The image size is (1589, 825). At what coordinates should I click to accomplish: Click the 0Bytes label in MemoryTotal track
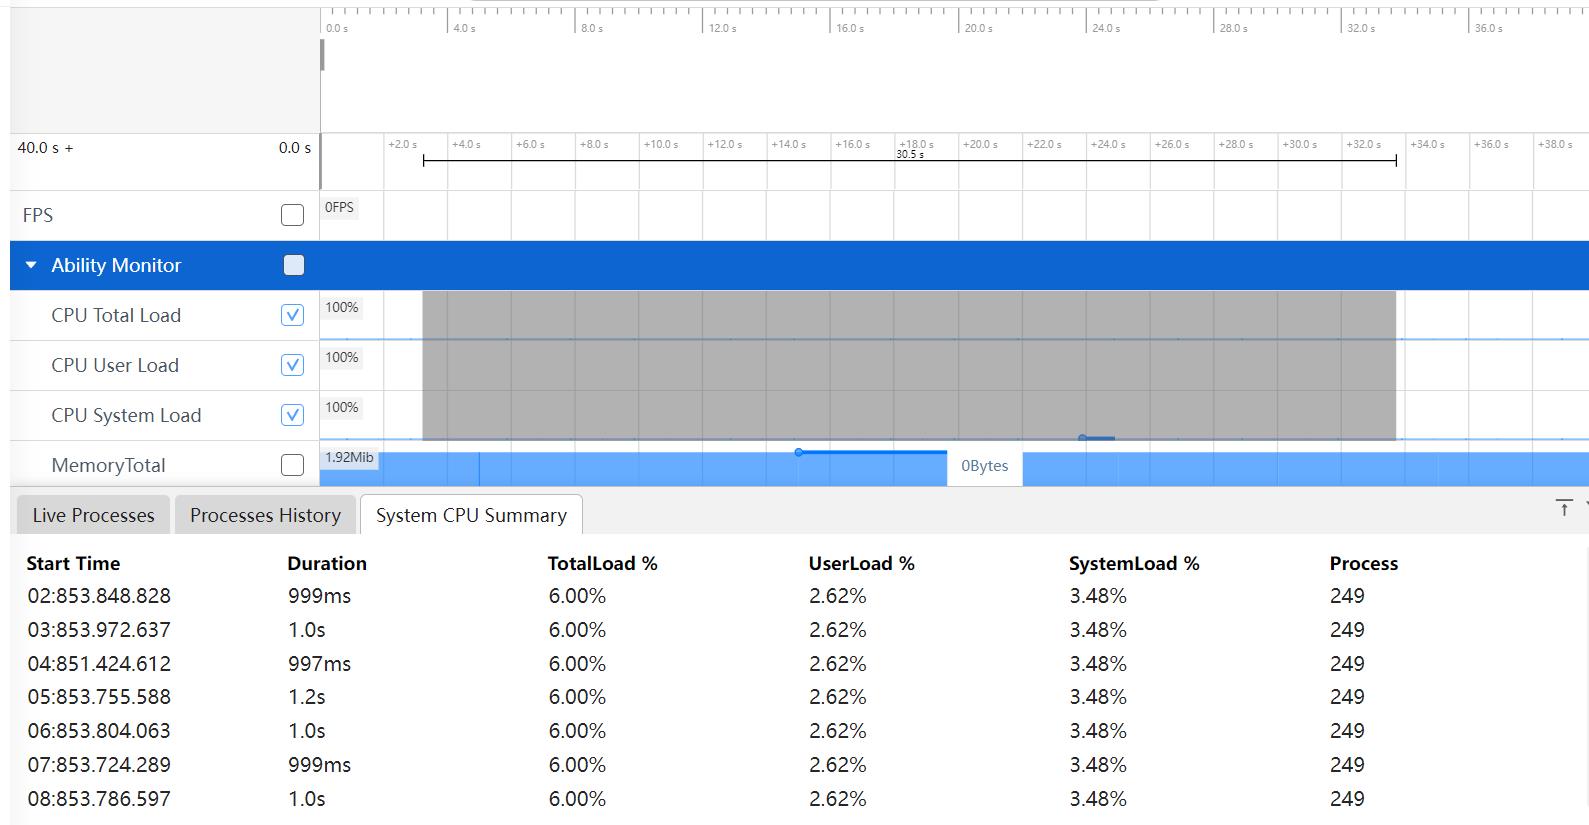(x=984, y=466)
